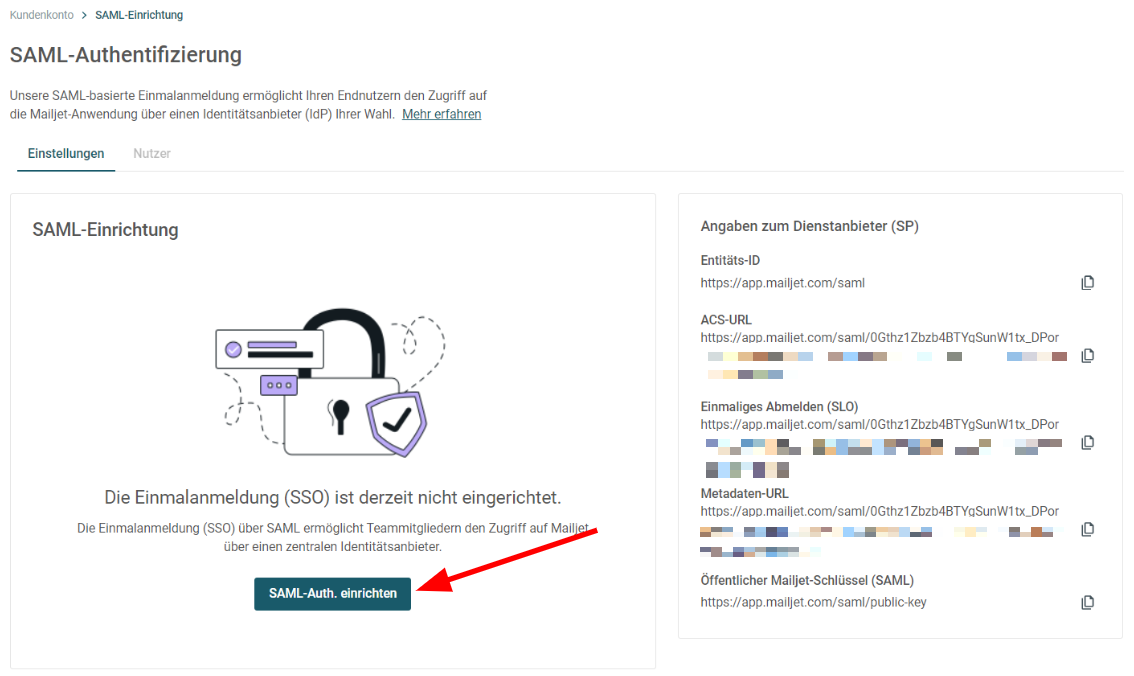
Task: Click the SAML-Auth. einrichten button
Action: coord(333,594)
